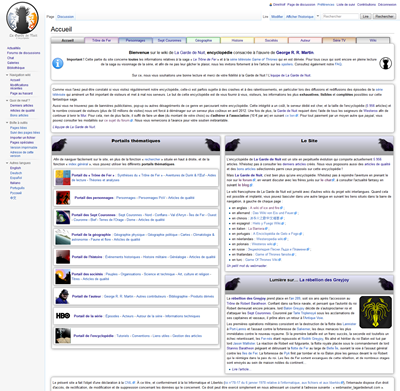The image size is (400, 391).
Task: Click the Déconnexion link
Action: (x=387, y=5)
